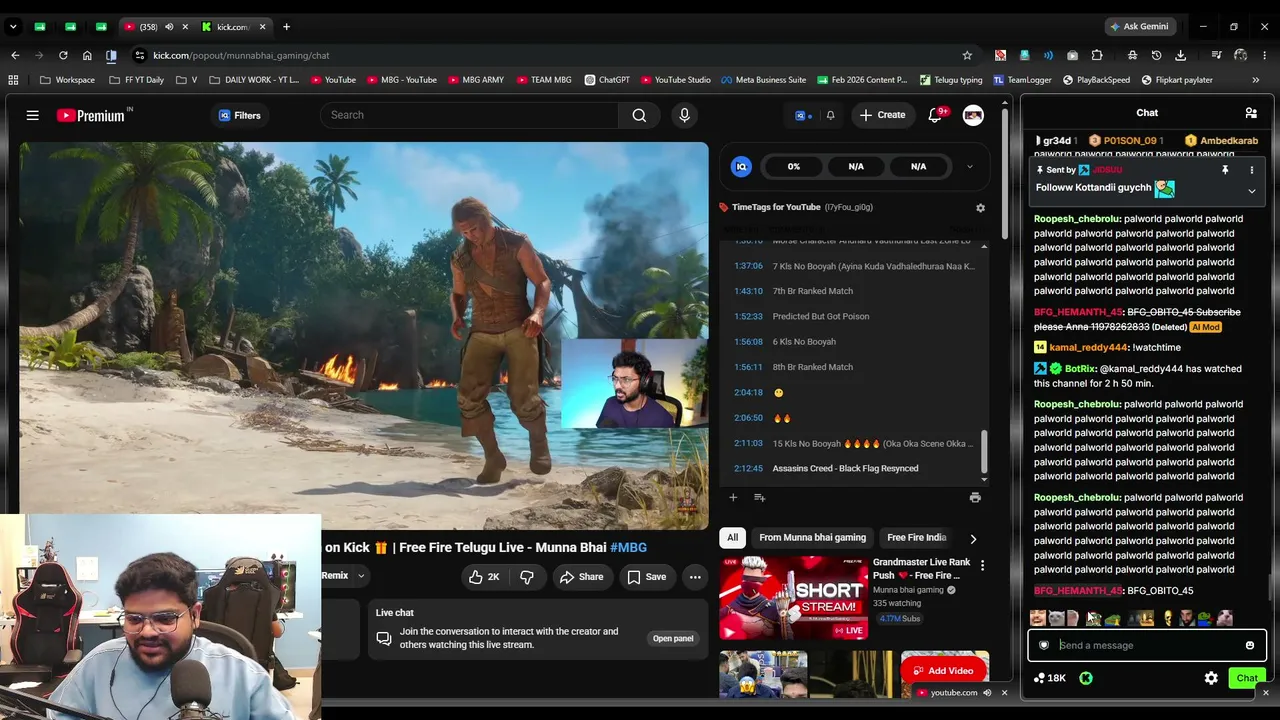Open the emoji picker in chat input

point(1250,645)
